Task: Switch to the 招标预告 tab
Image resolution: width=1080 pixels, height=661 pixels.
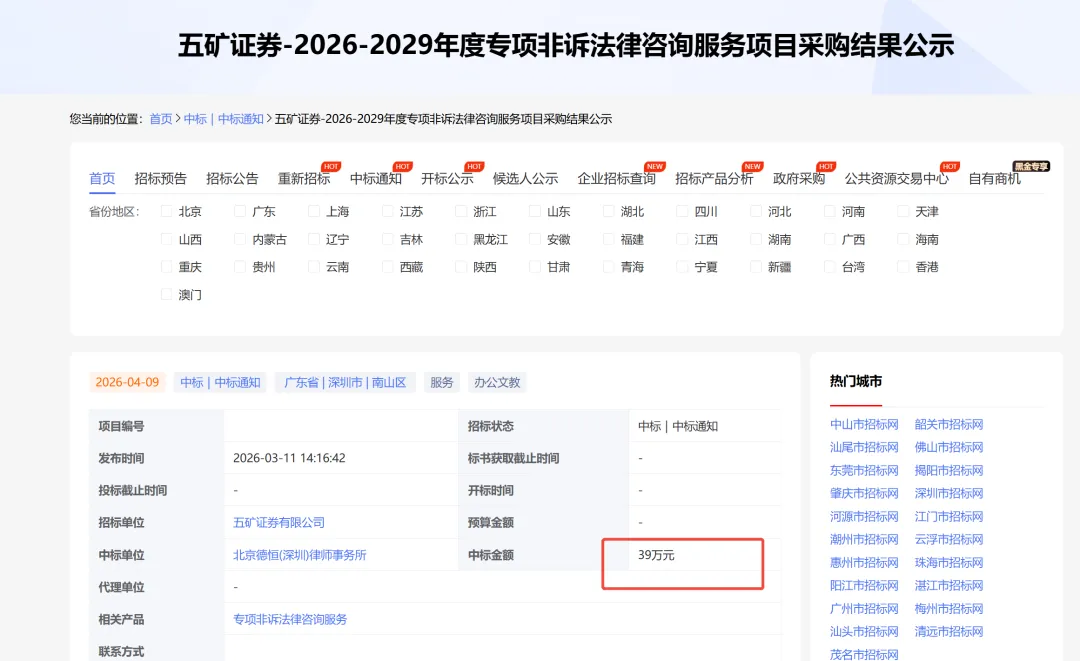Action: pos(160,178)
